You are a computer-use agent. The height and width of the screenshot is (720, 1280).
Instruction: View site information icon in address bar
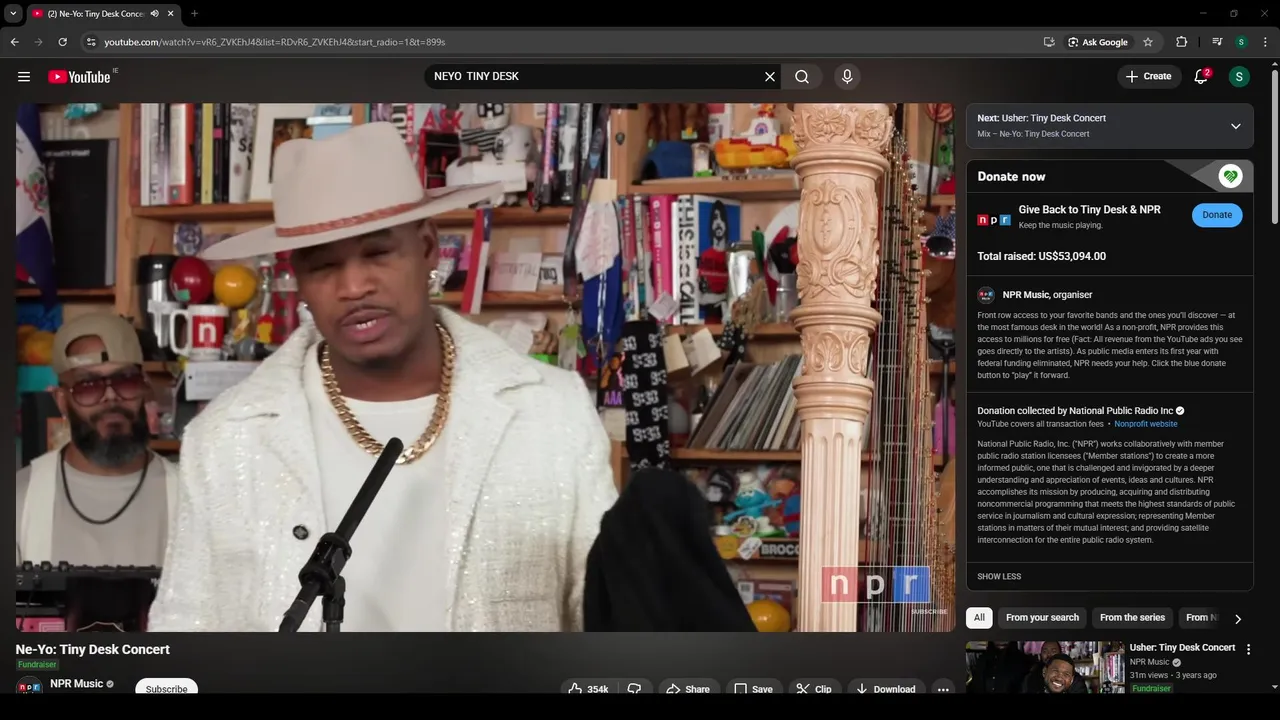(91, 42)
